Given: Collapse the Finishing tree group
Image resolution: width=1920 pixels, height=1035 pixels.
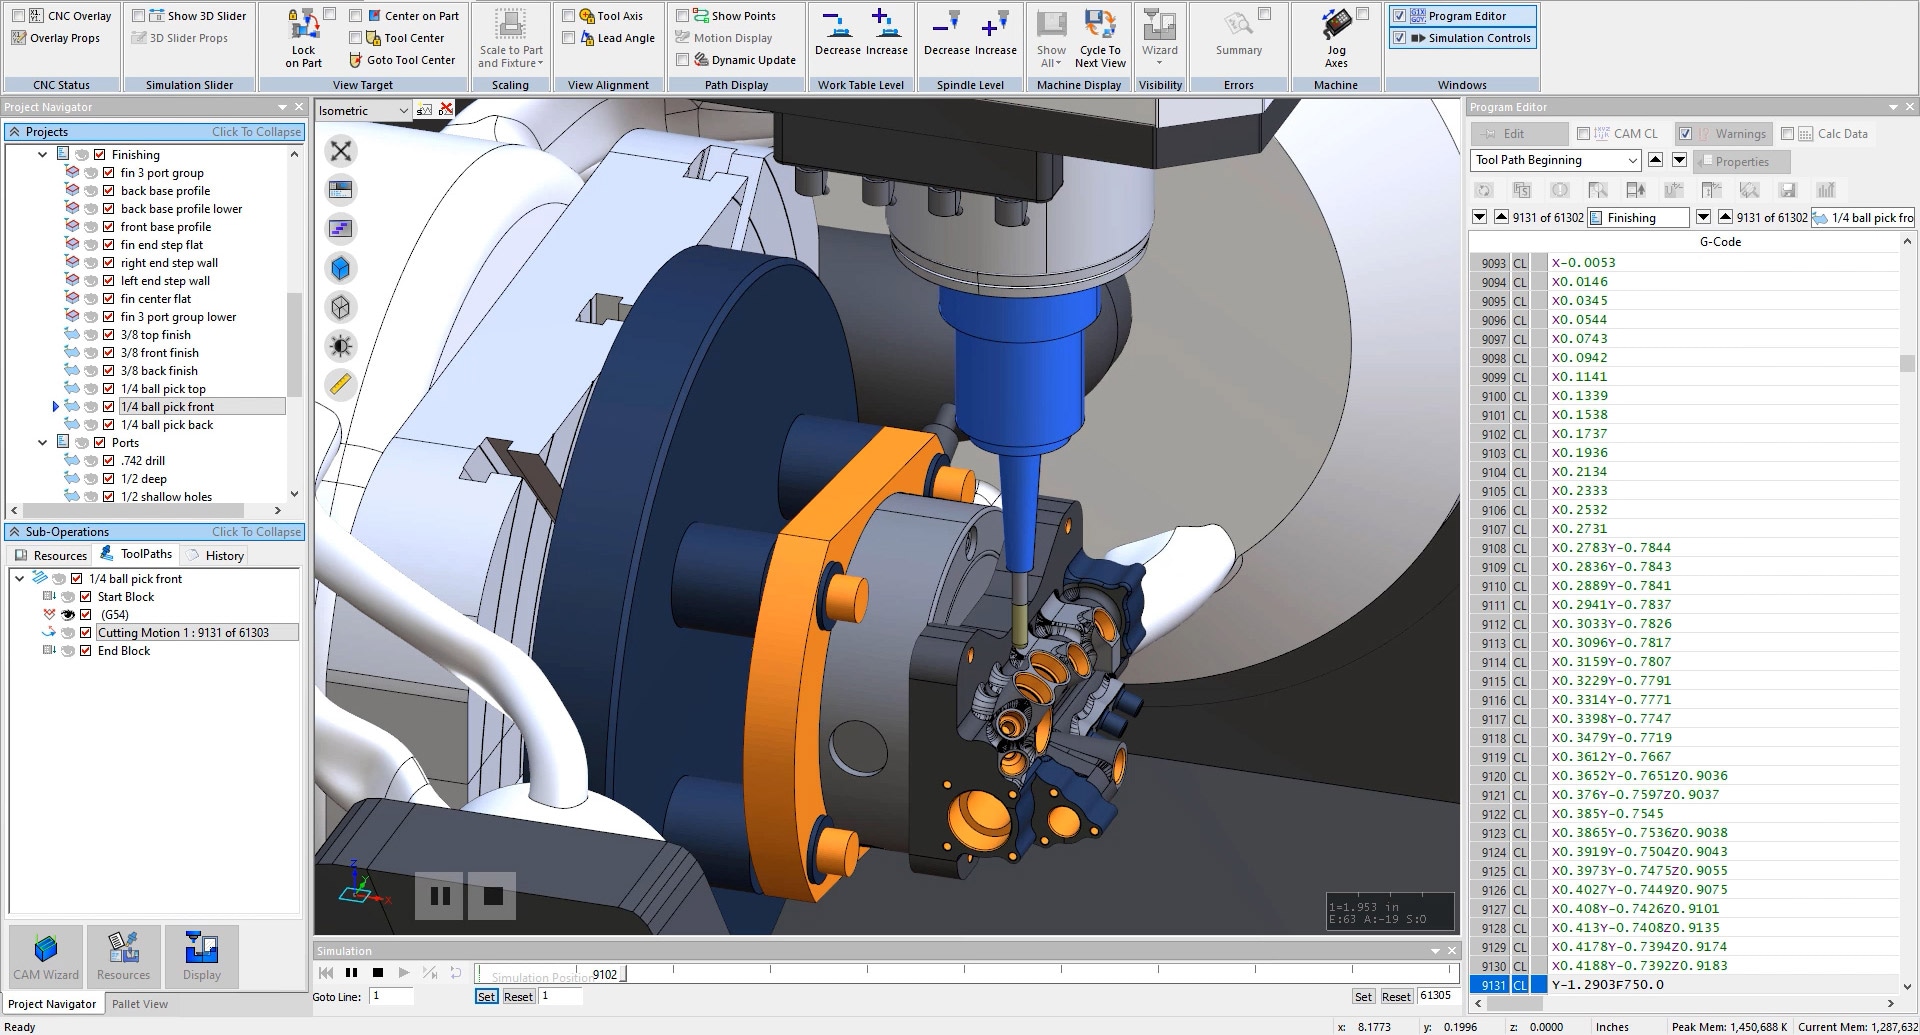Looking at the screenshot, I should pos(42,155).
